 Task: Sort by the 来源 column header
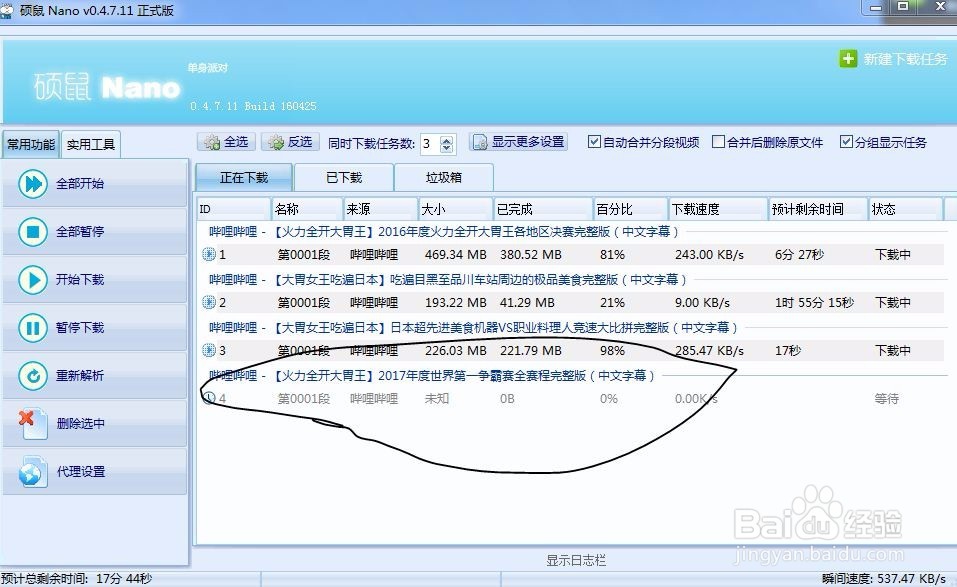pos(380,209)
